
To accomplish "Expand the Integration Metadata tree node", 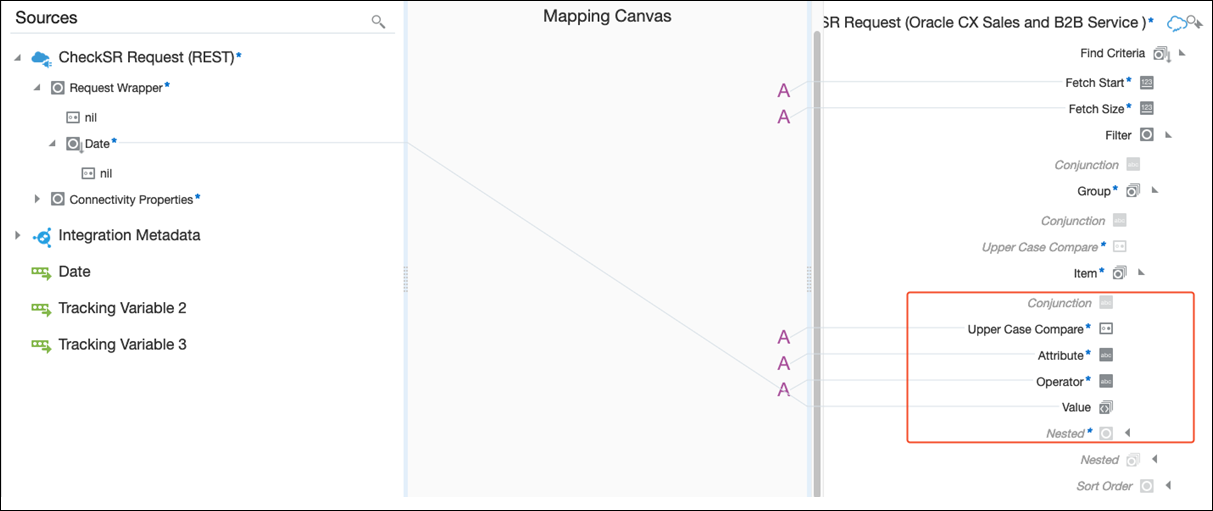I will pos(17,236).
